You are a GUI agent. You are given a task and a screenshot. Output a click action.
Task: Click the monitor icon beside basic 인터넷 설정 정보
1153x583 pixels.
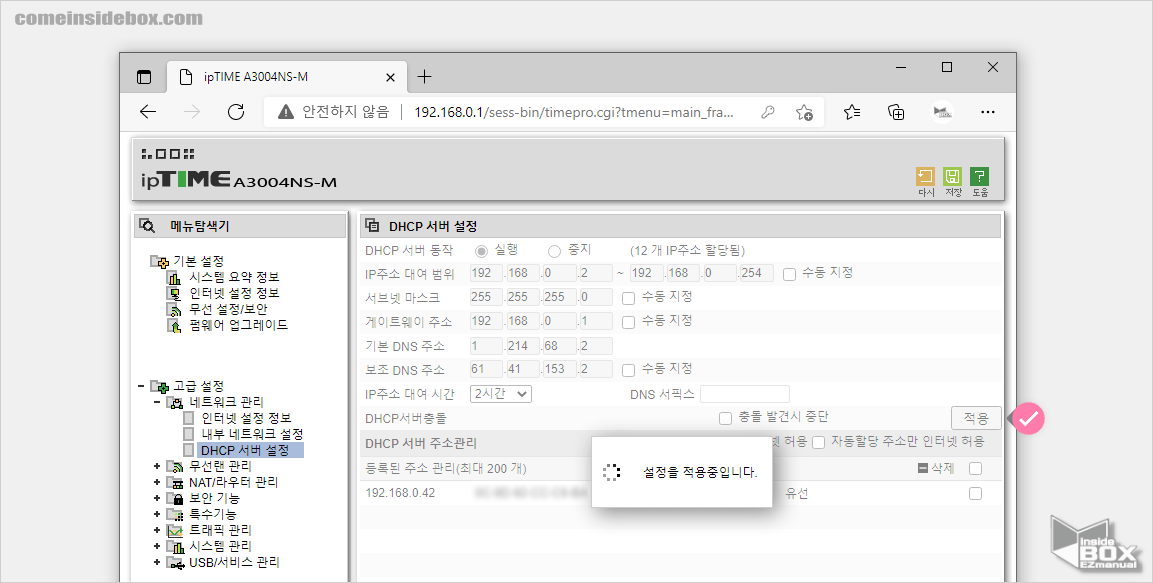(174, 293)
